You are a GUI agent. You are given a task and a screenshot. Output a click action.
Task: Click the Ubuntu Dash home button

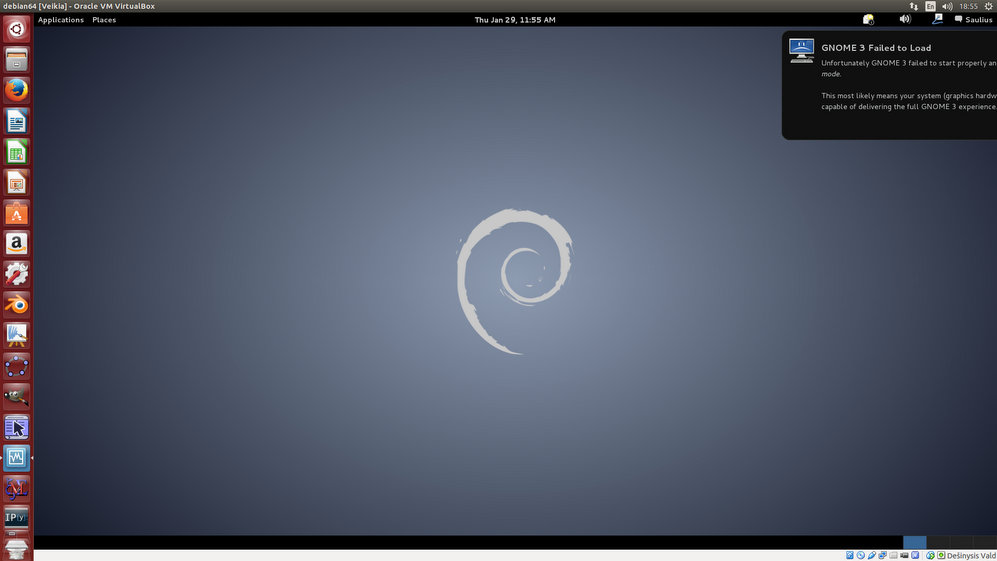pyautogui.click(x=16, y=29)
